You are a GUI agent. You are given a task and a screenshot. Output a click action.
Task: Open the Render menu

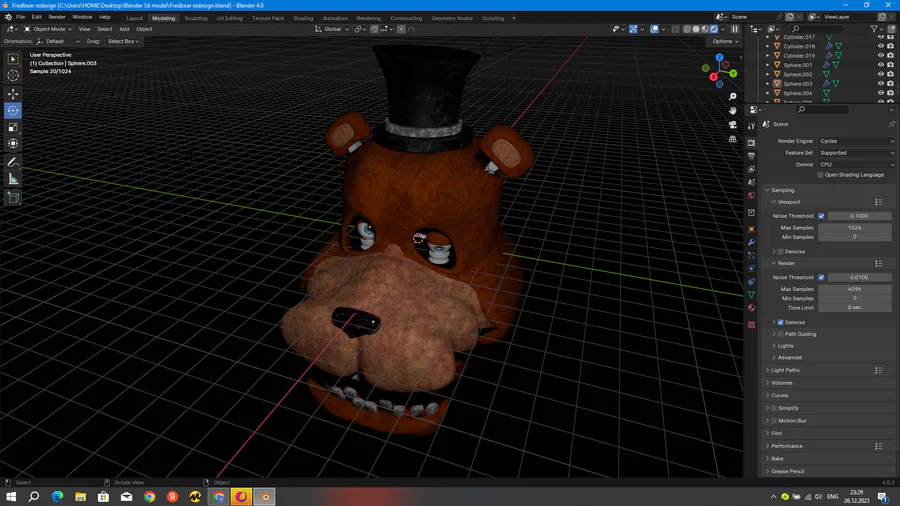[x=57, y=17]
